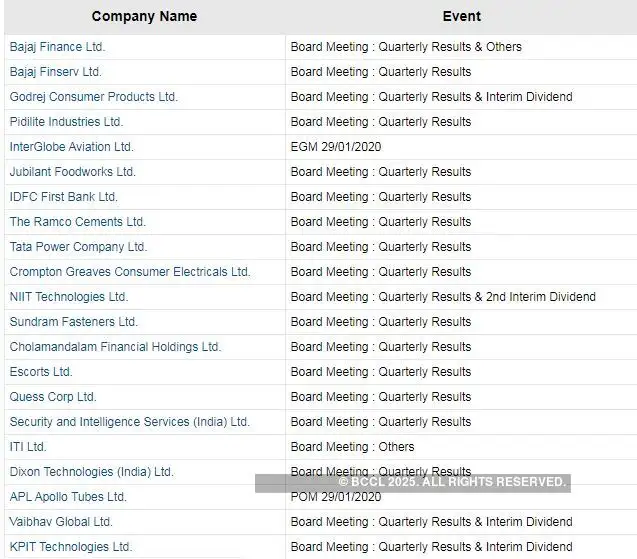Open the NIIT Technologies Ltd. link

coord(69,297)
